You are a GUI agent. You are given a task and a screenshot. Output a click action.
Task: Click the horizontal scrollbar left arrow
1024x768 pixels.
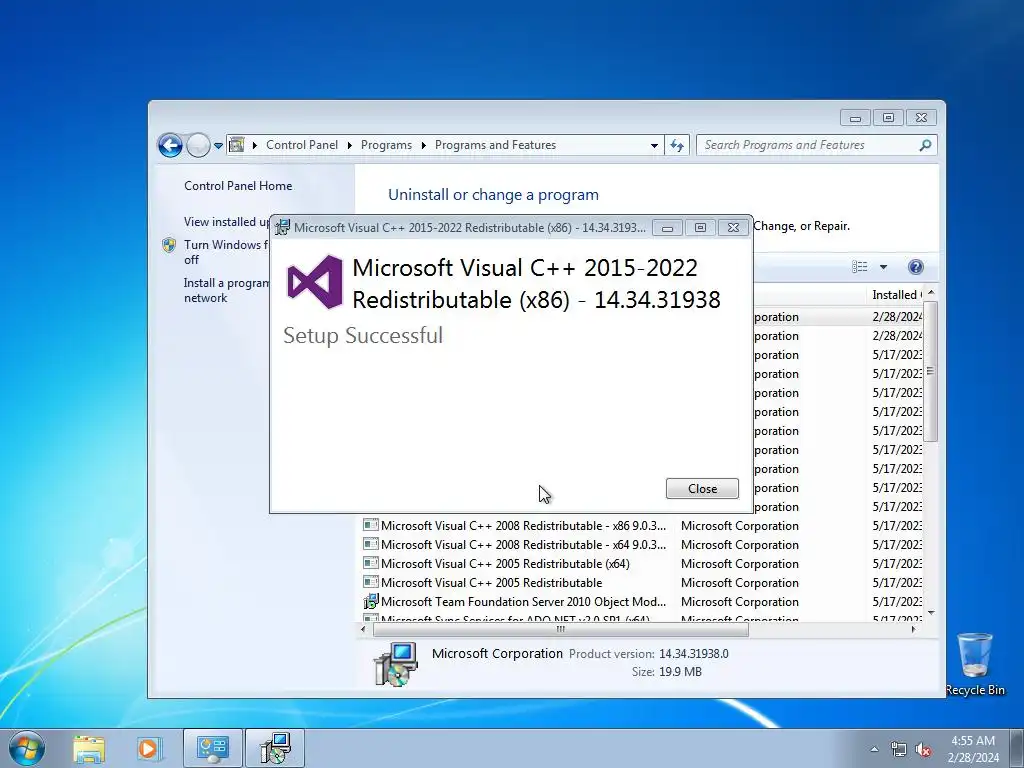(x=363, y=630)
